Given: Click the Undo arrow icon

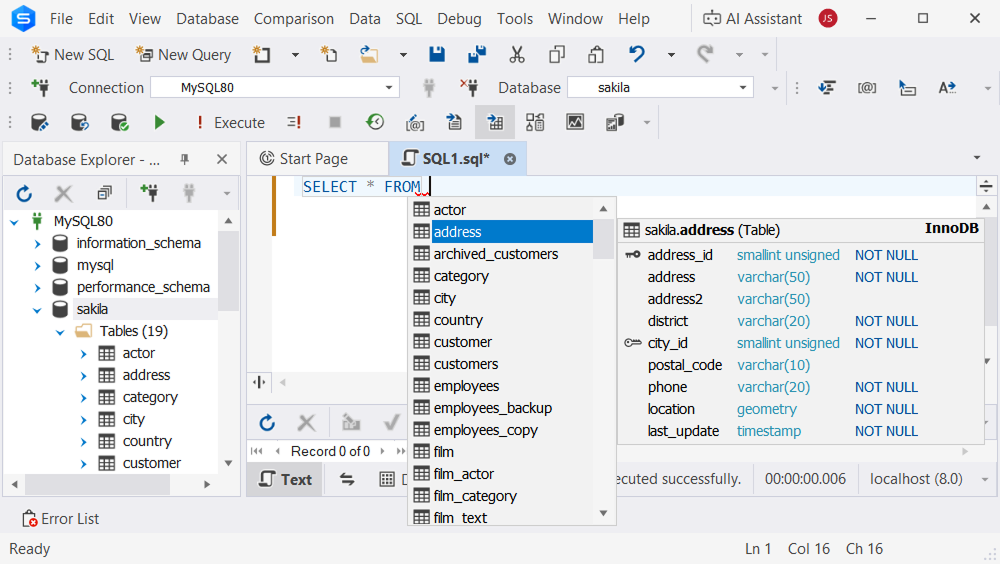Looking at the screenshot, I should point(637,54).
